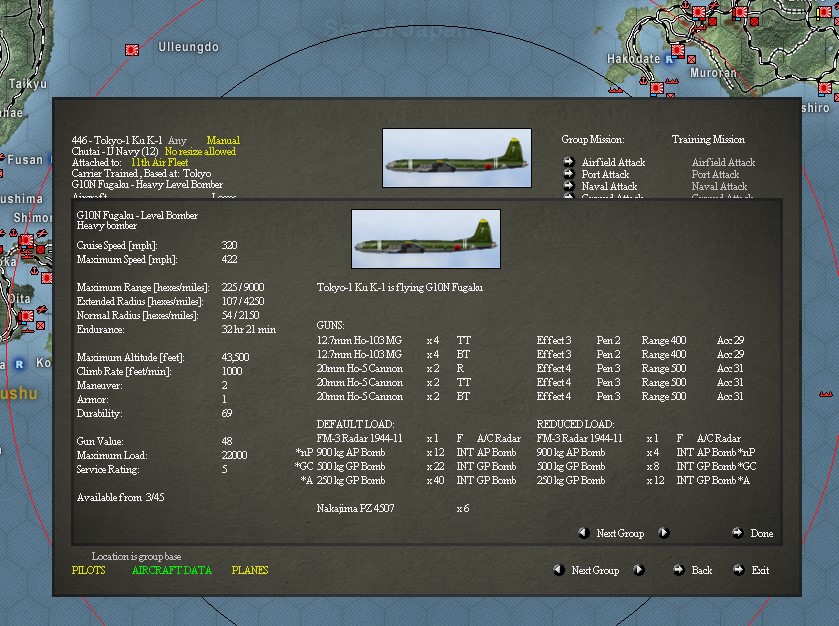Click 900 kg AP Bomb default load row

[x=406, y=453]
